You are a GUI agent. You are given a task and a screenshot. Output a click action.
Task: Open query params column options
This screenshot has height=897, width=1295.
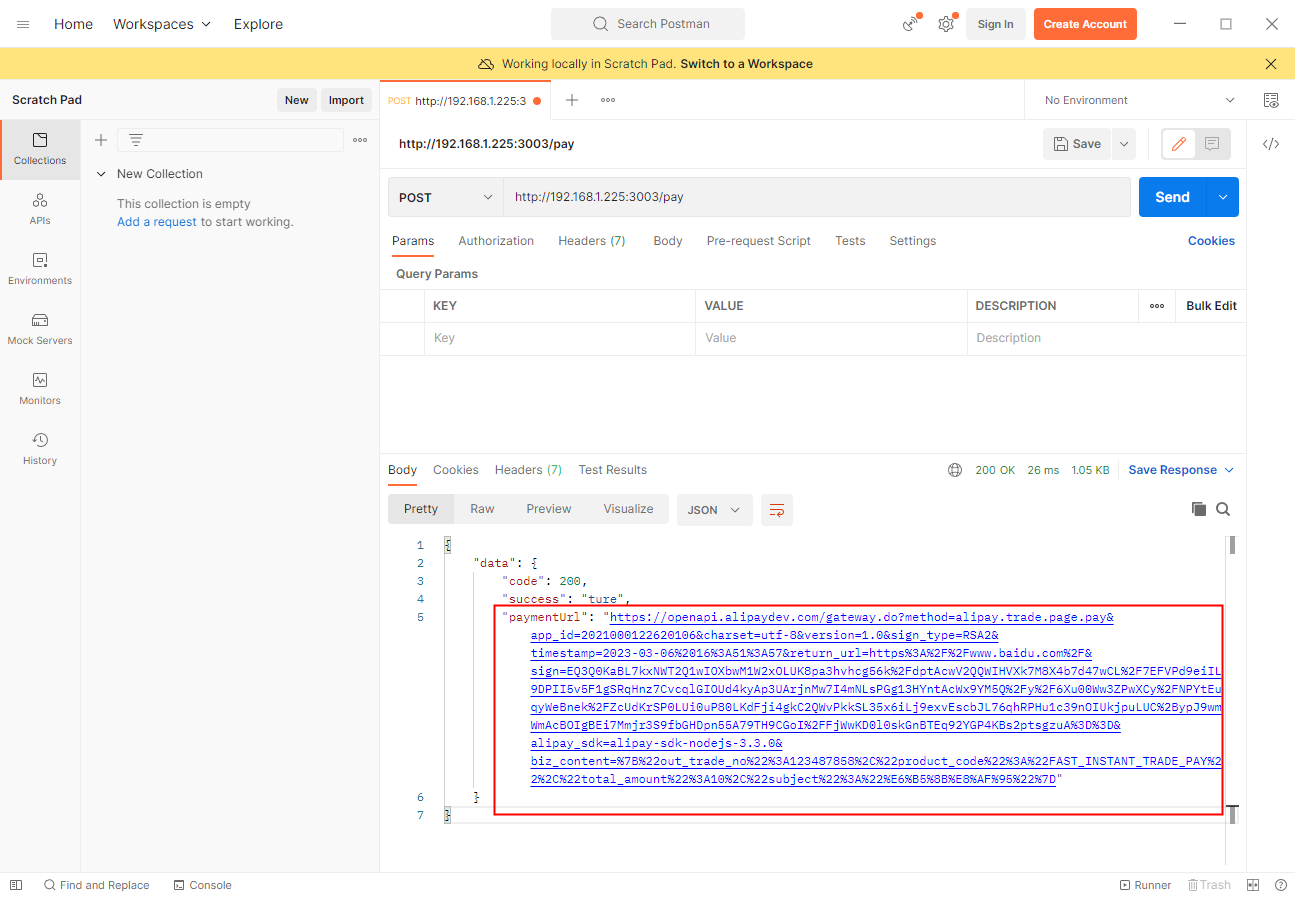coord(1157,306)
